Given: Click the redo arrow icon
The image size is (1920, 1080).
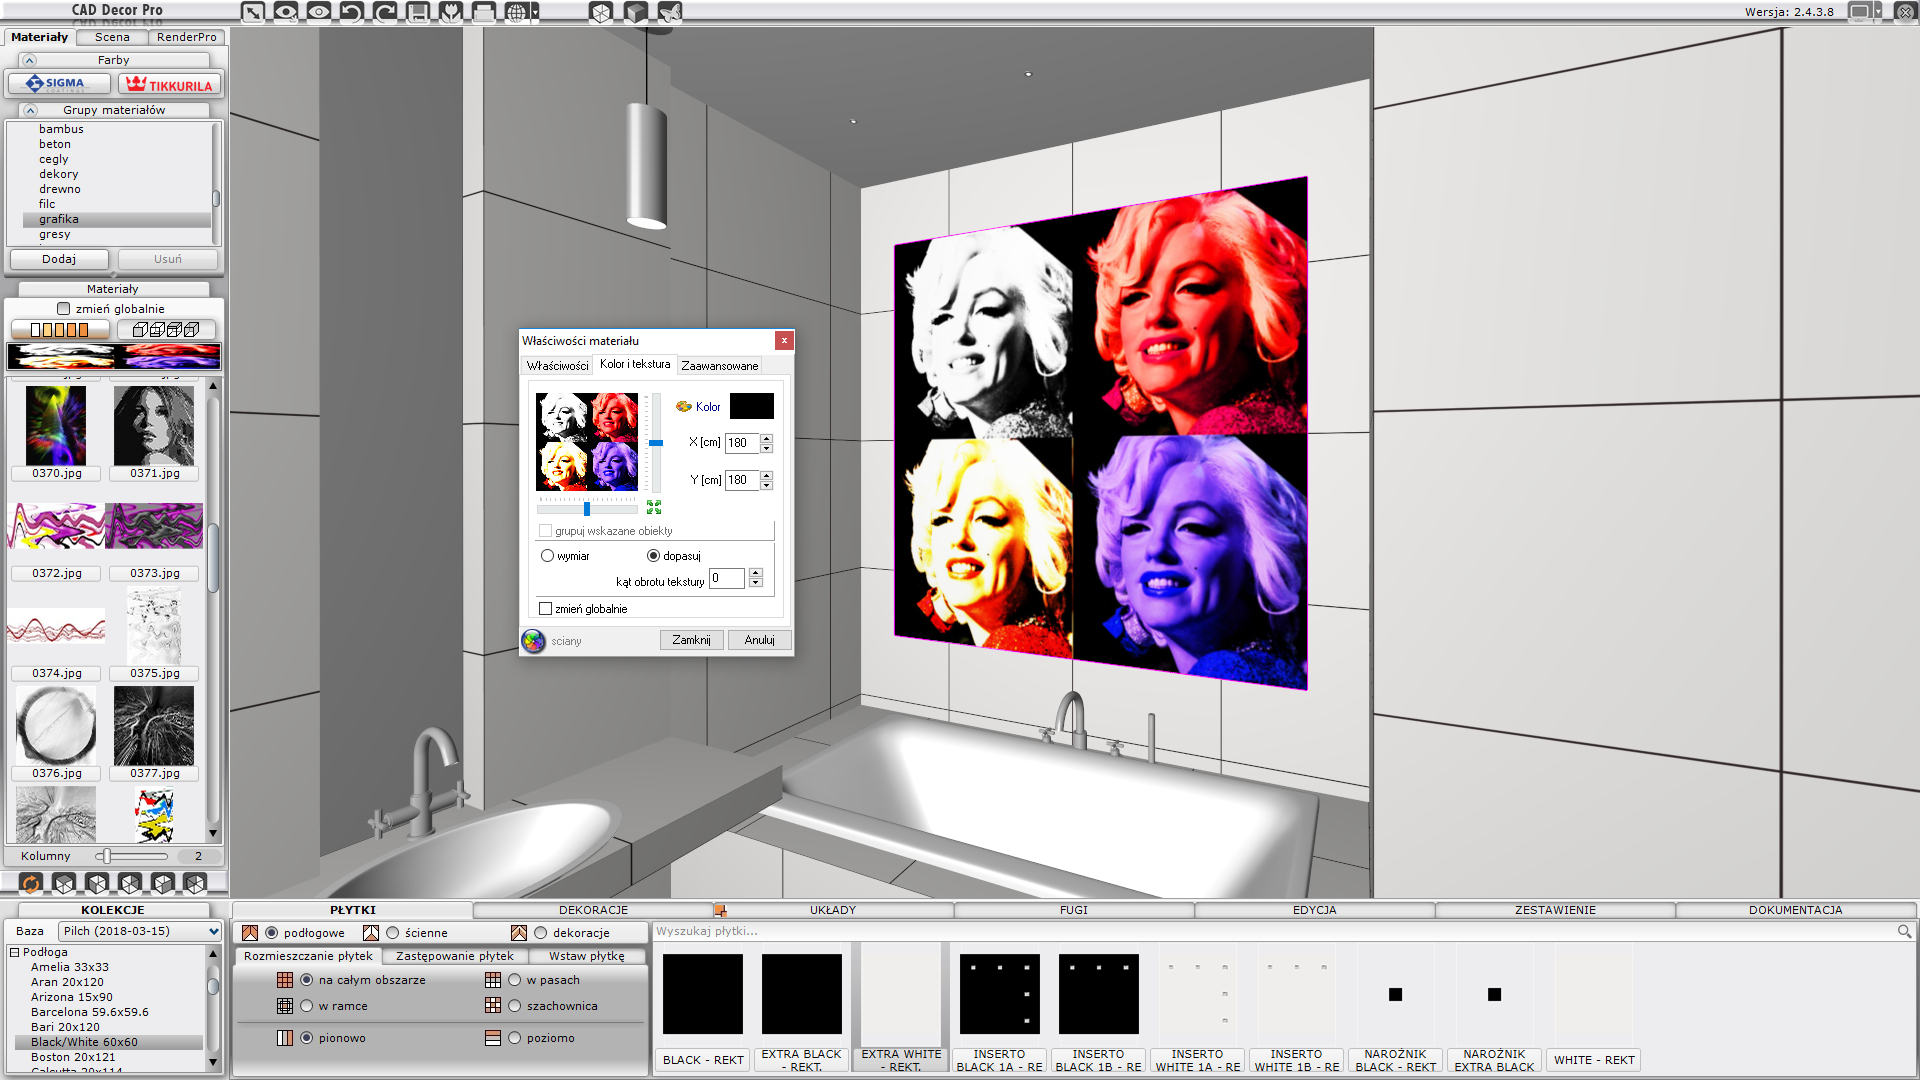Looking at the screenshot, I should [x=385, y=12].
